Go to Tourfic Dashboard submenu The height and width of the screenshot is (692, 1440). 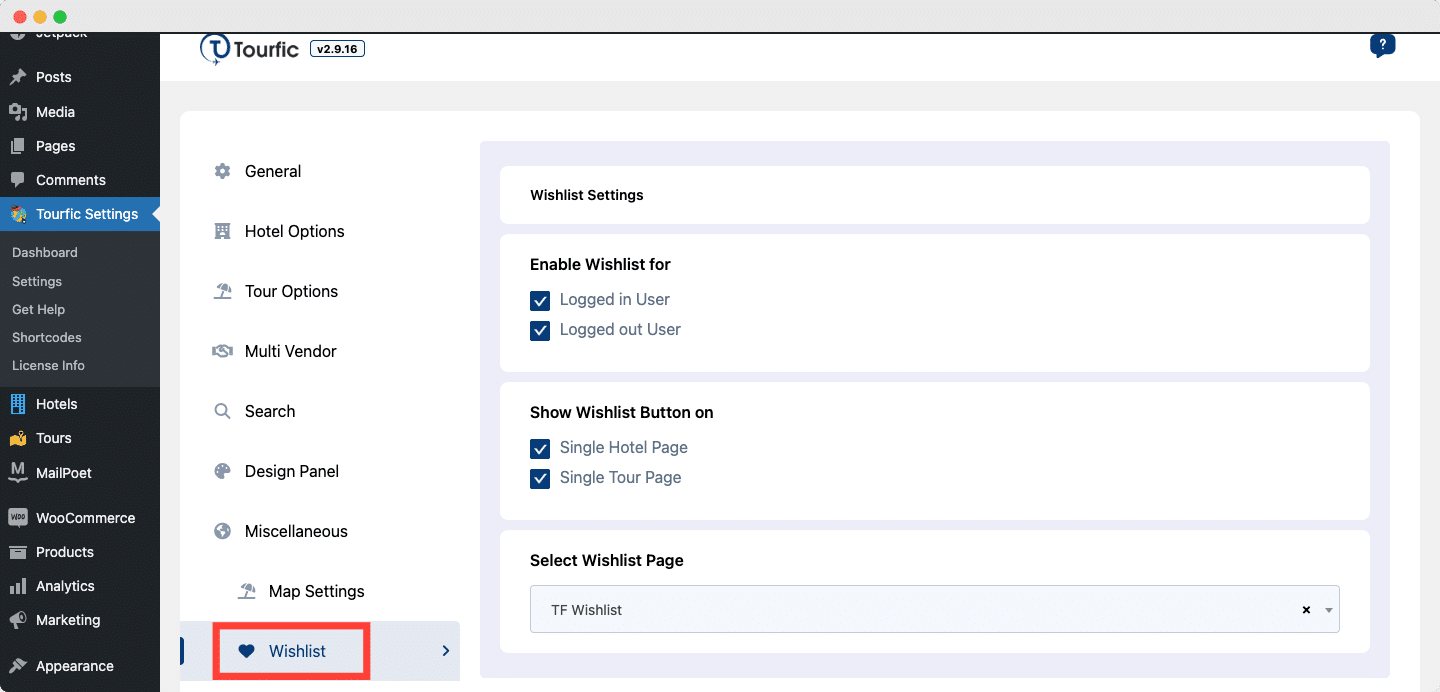point(45,253)
